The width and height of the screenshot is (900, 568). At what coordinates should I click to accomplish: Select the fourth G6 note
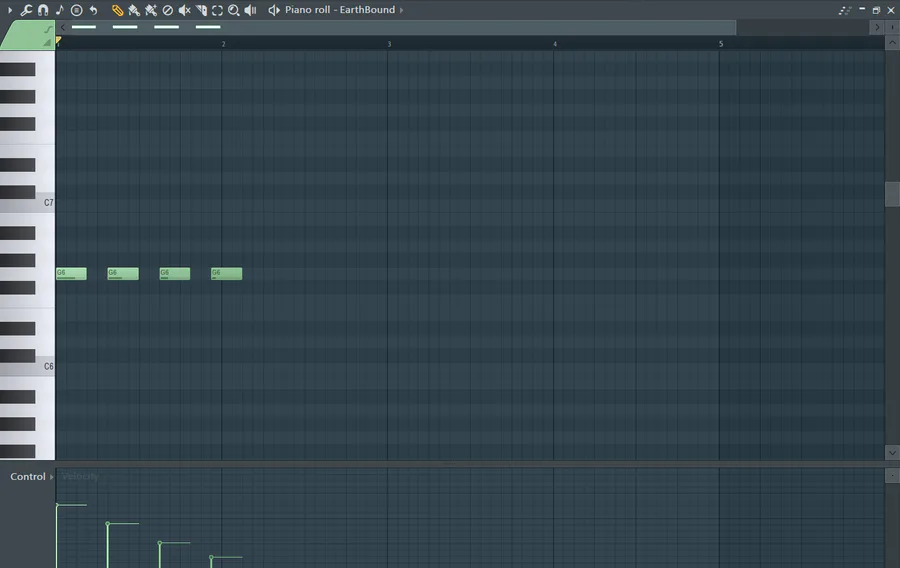[226, 274]
